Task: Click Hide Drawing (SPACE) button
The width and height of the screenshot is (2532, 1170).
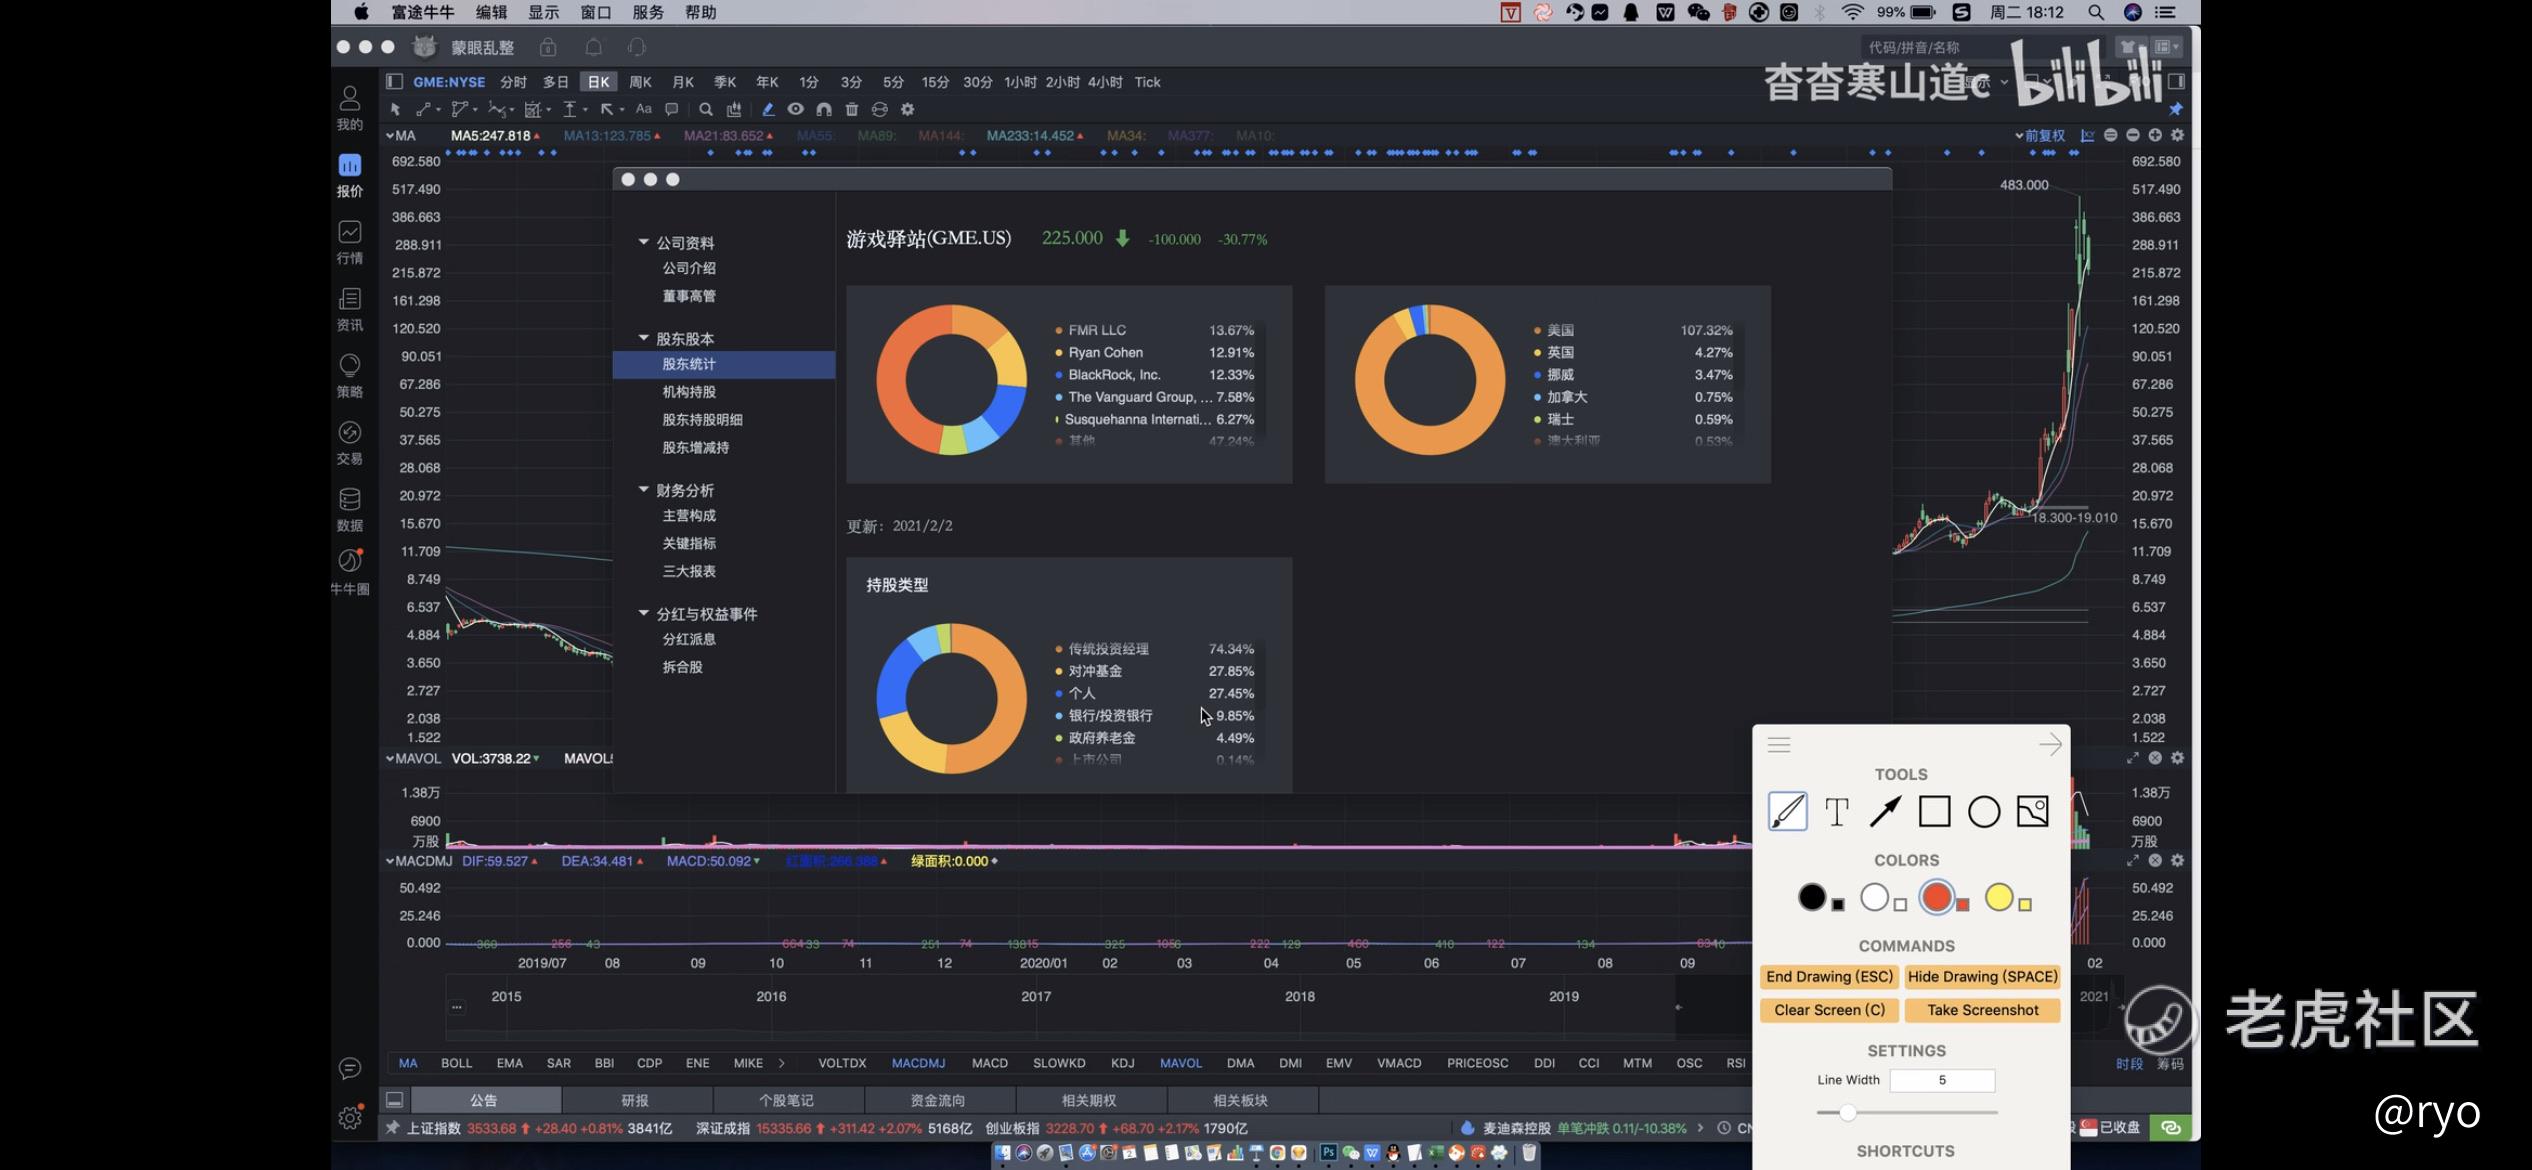Action: coord(1982,977)
